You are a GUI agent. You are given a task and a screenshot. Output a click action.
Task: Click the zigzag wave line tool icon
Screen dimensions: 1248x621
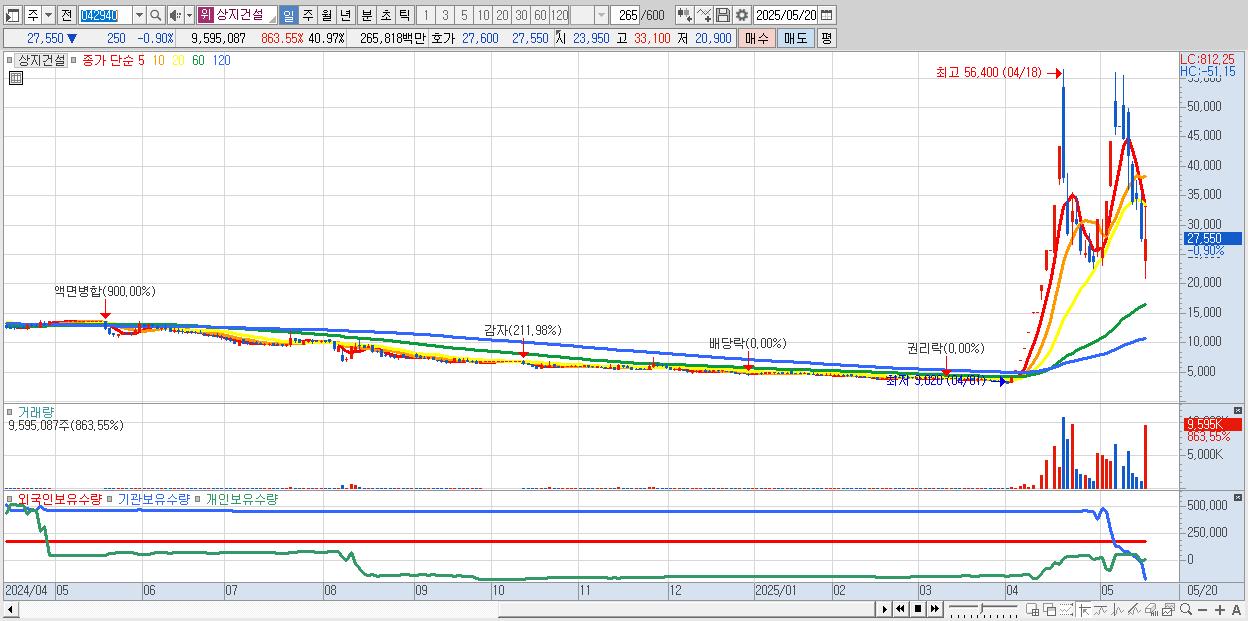[x=1118, y=609]
